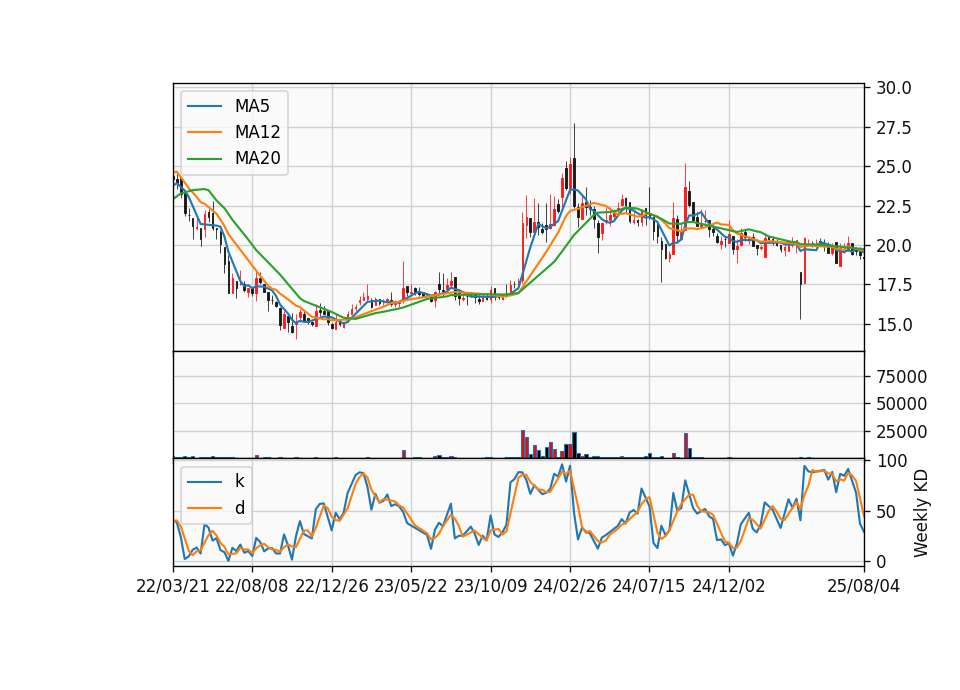Image resolution: width=960 pixels, height=690 pixels.
Task: Click the green MA20 legend line sample
Action: [204, 158]
